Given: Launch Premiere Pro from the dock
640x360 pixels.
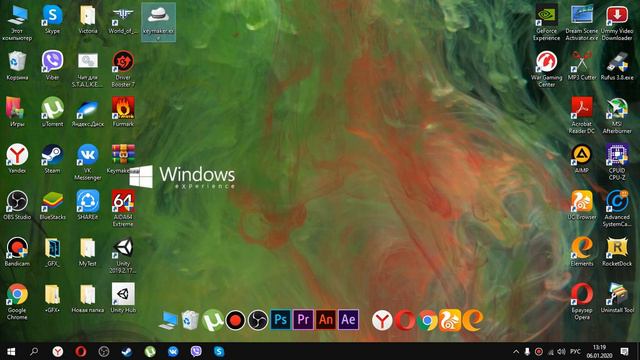Looking at the screenshot, I should 303,320.
